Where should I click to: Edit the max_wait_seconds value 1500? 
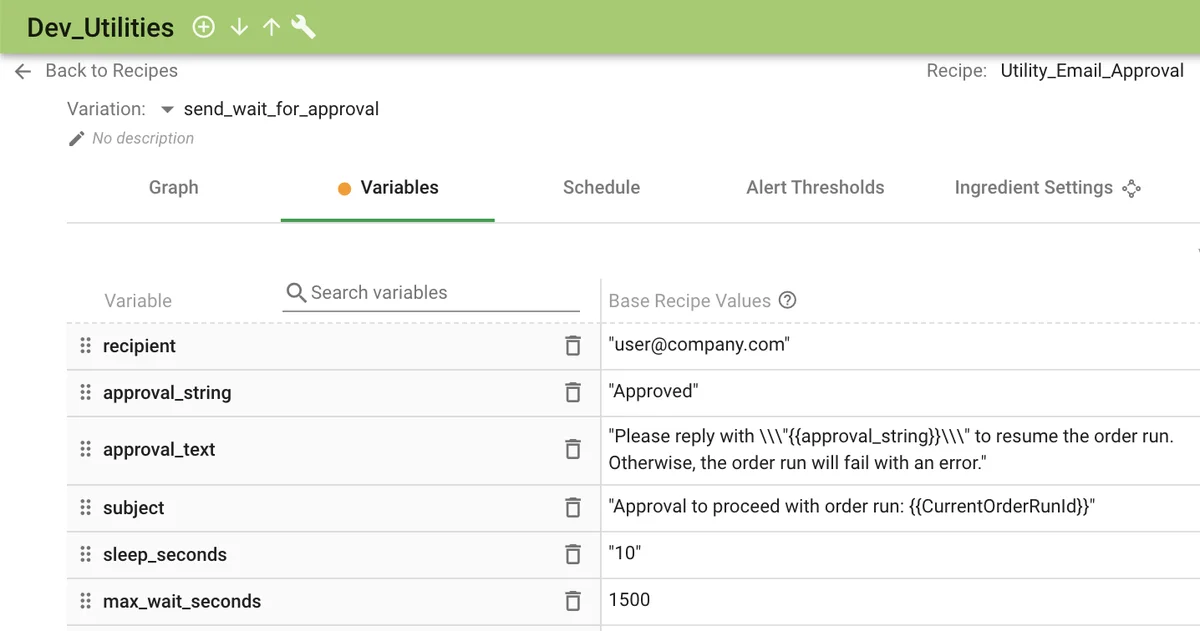[629, 600]
